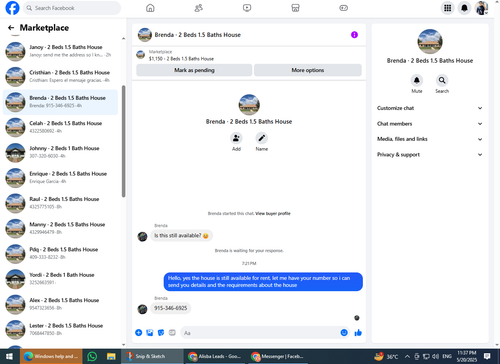Open the volume icon in system tray
This screenshot has height=364, width=500.
tap(435, 357)
